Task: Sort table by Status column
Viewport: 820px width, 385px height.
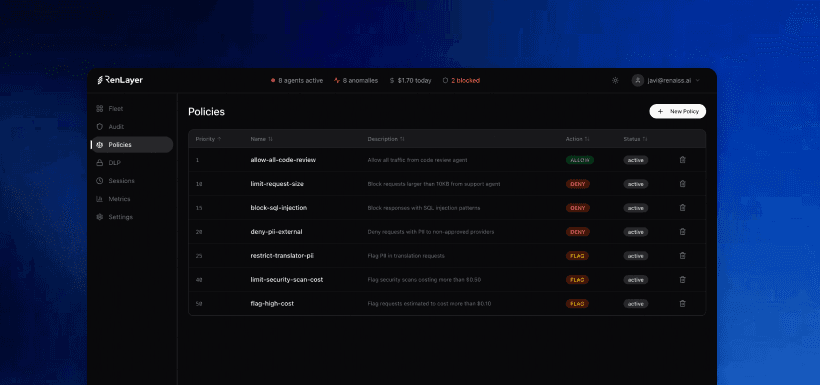Action: [x=635, y=139]
